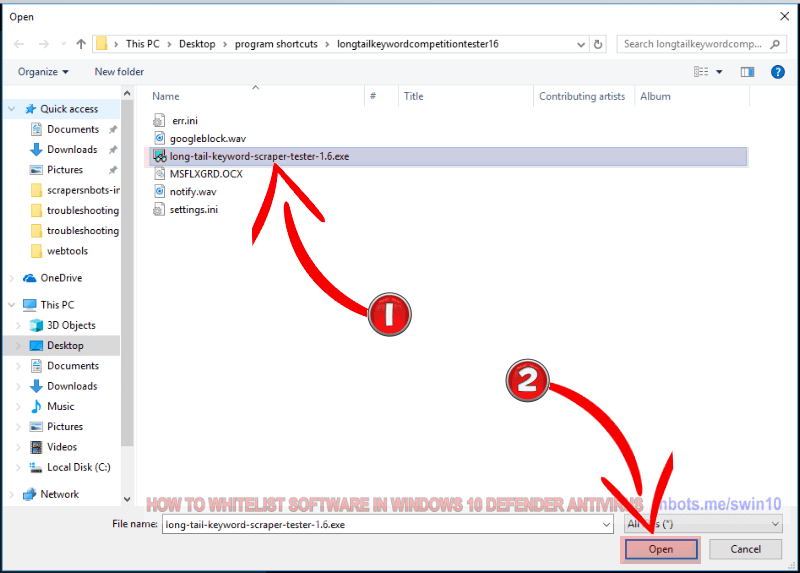Click the MSFLXGRD.OCX file name
Viewport: 800px width, 573px height.
pyautogui.click(x=206, y=174)
